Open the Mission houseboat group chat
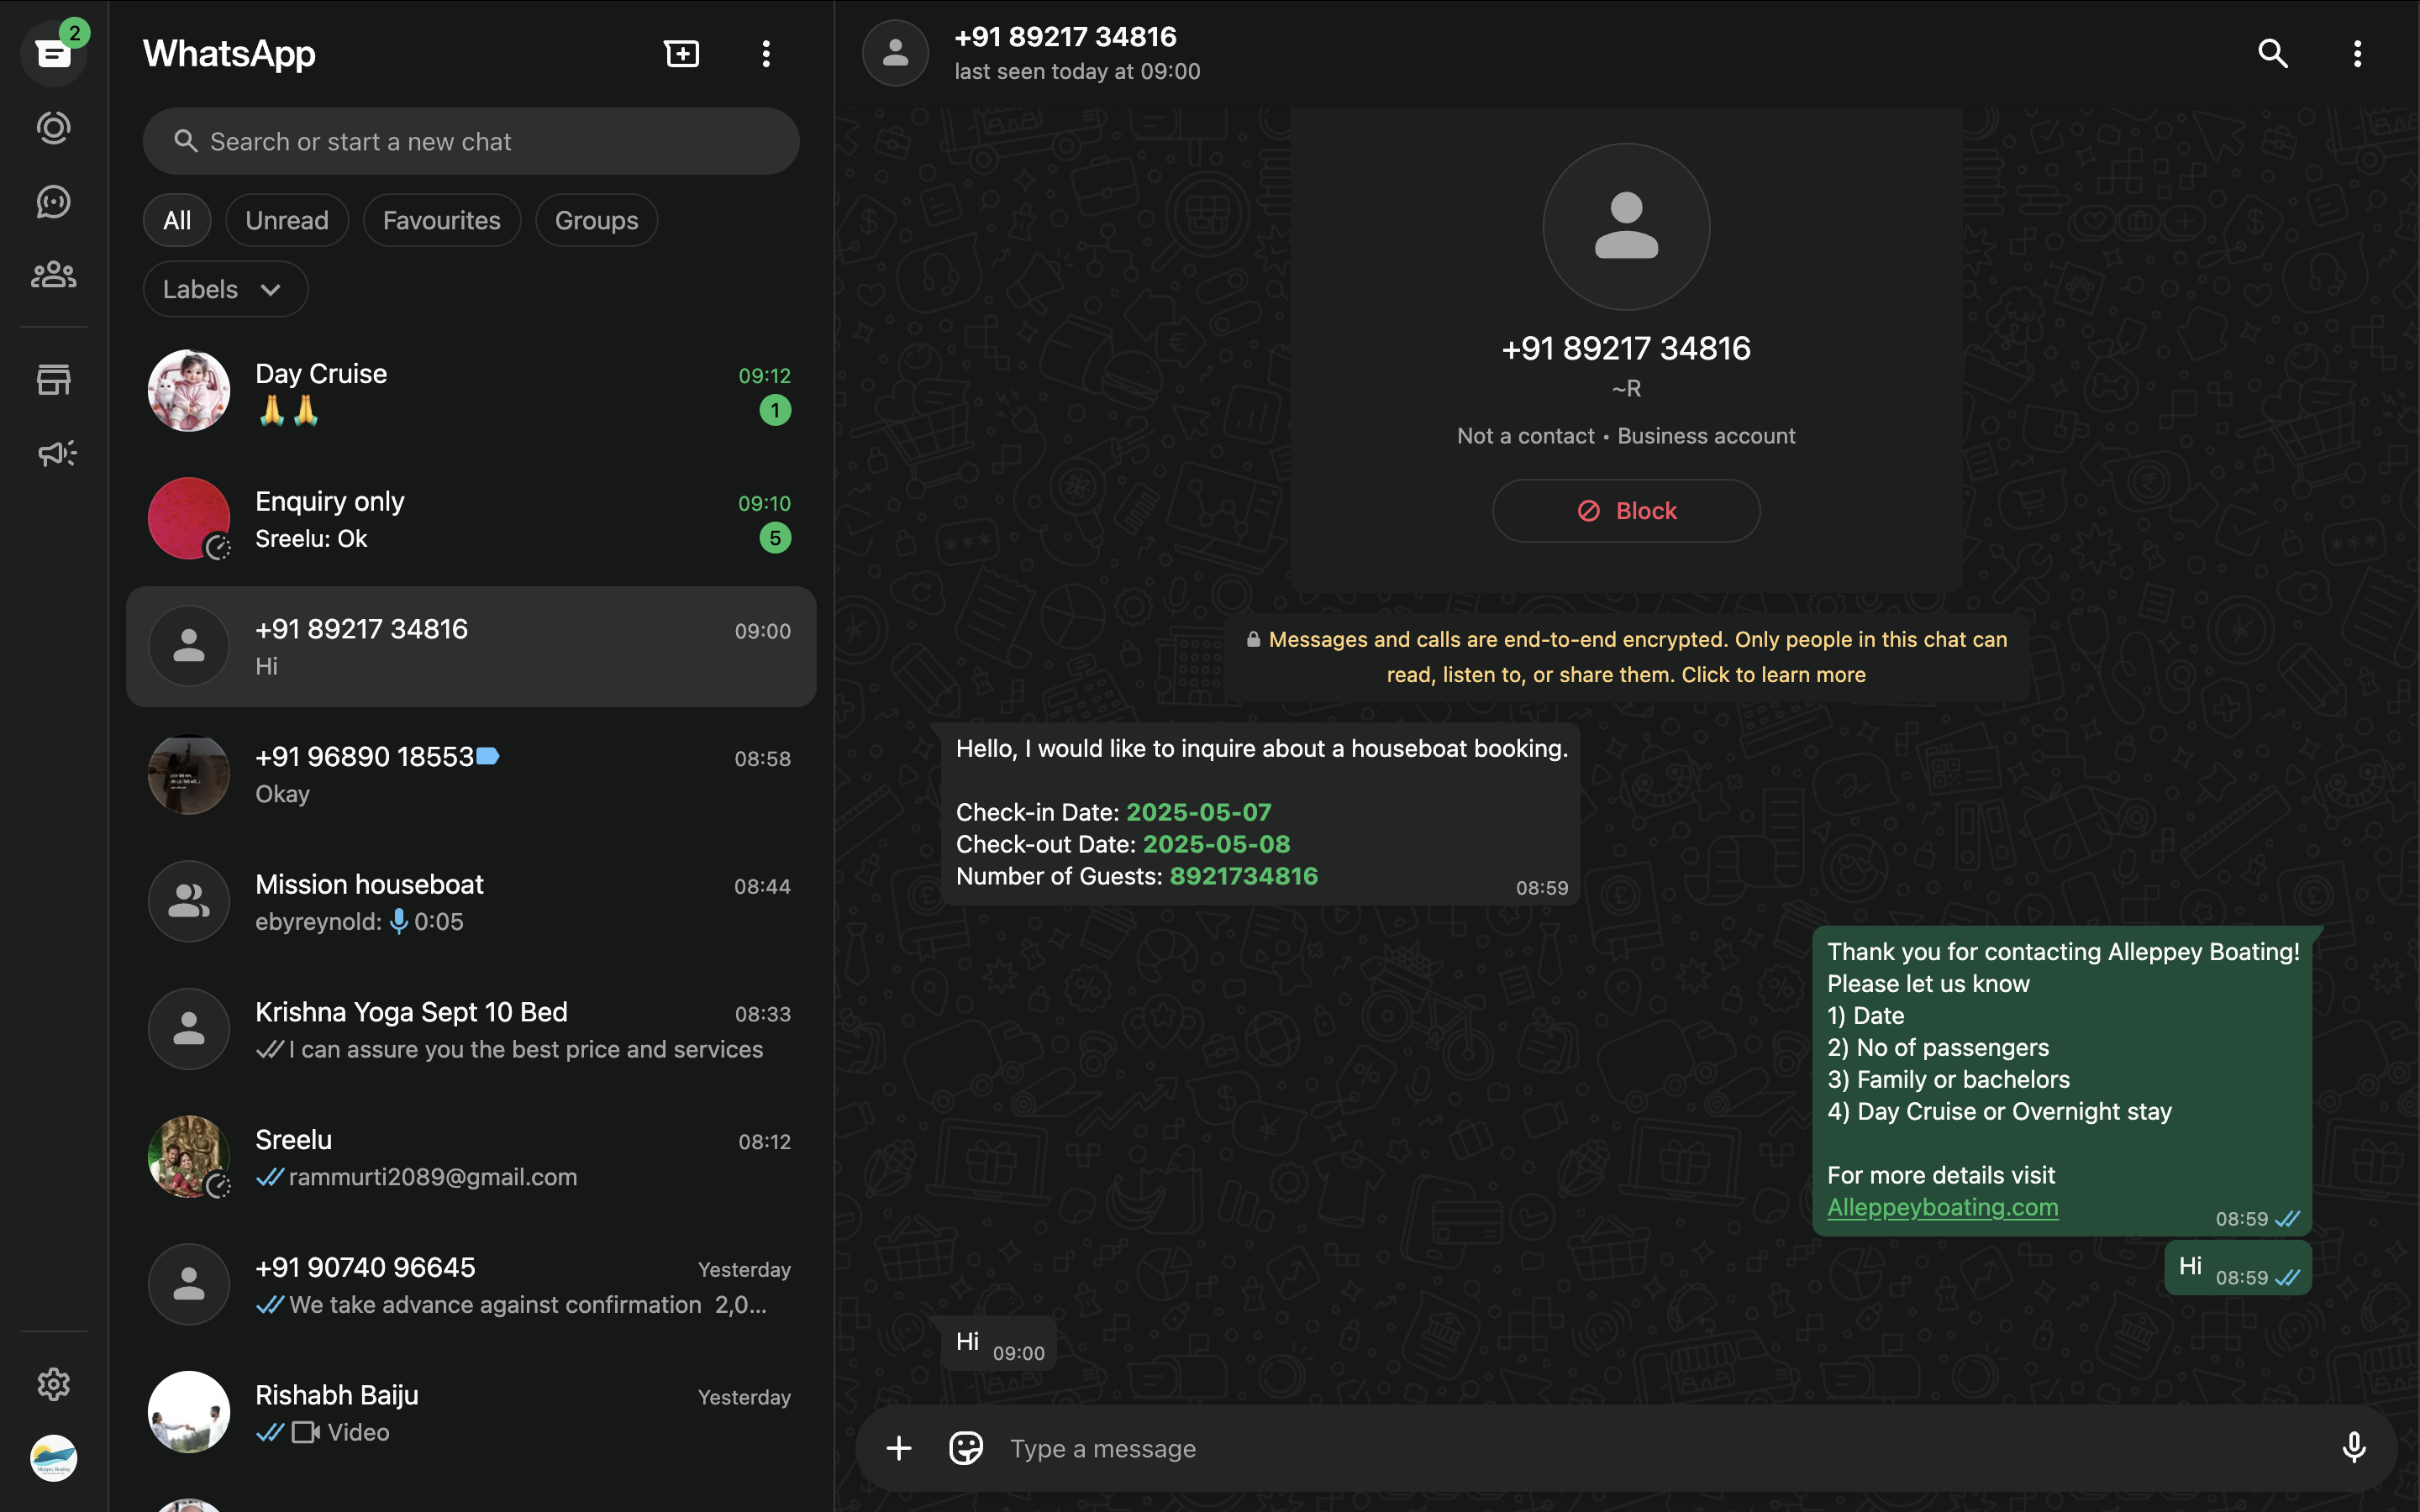This screenshot has height=1512, width=2420. [x=471, y=902]
